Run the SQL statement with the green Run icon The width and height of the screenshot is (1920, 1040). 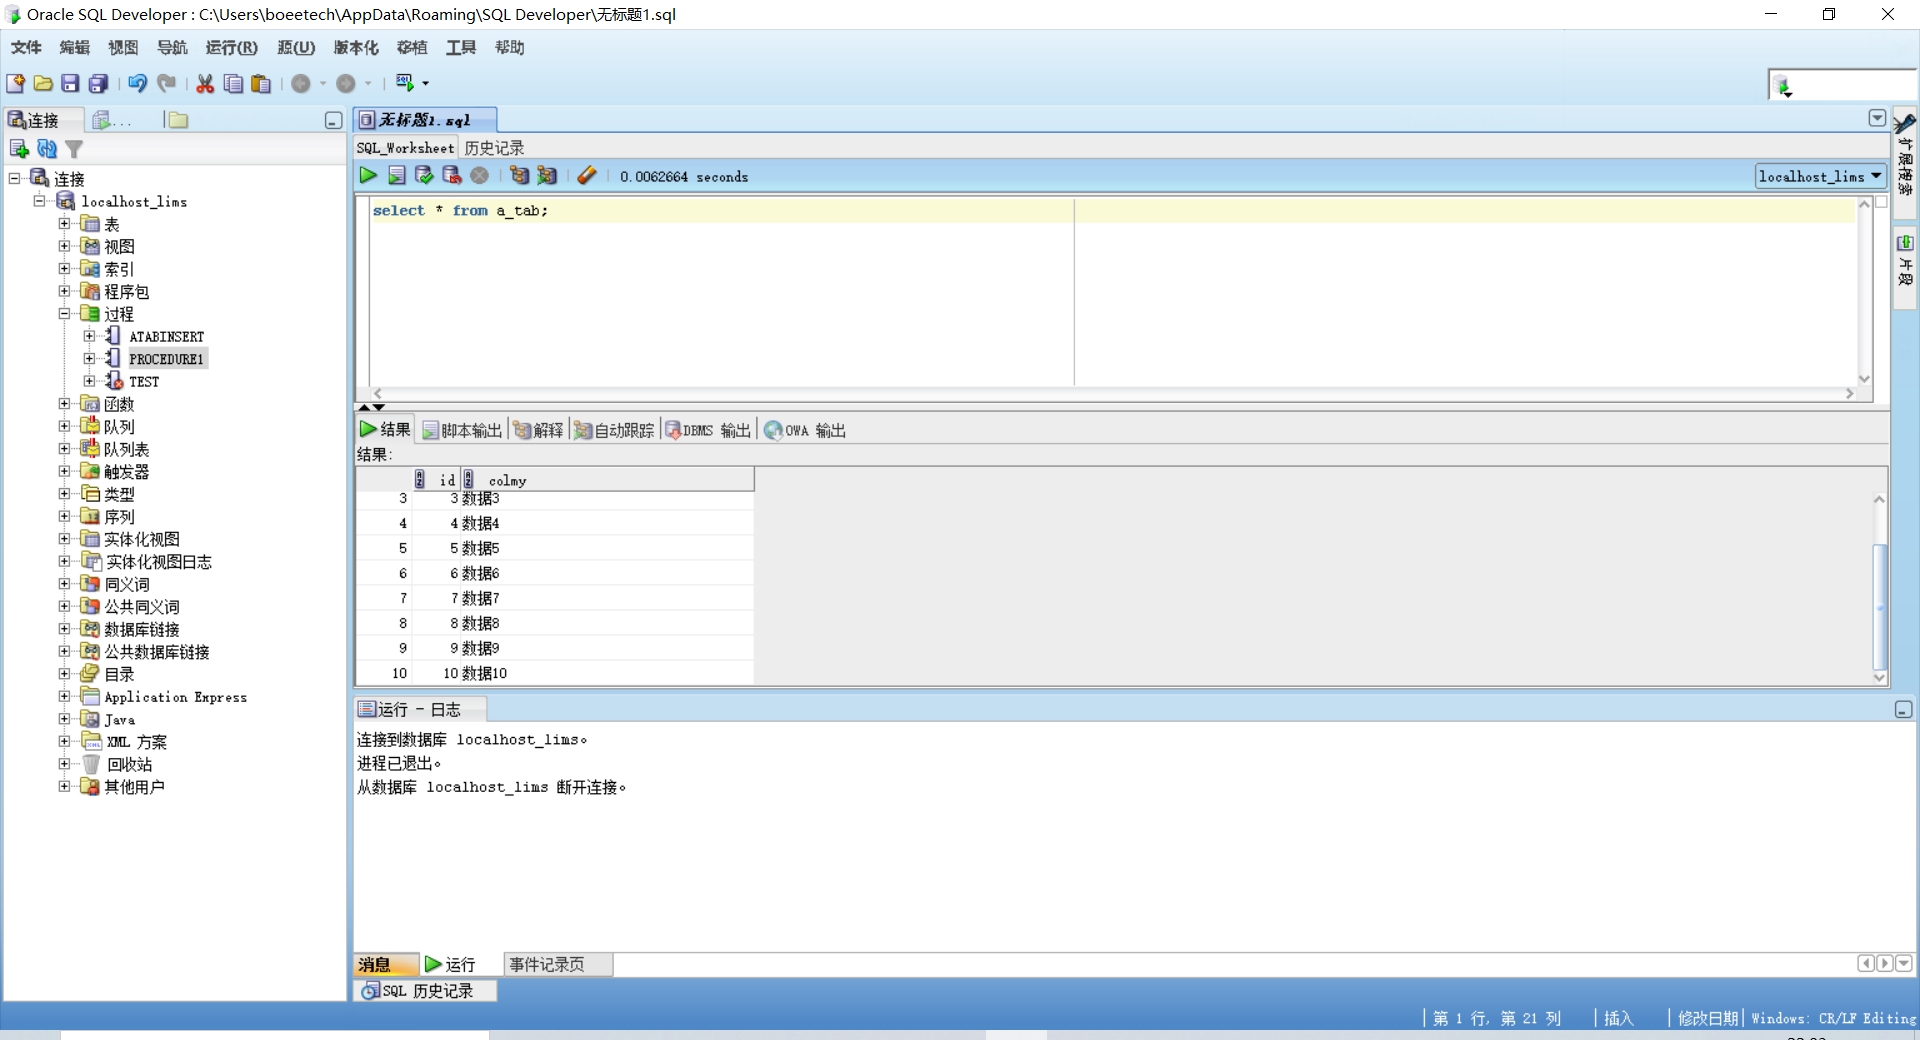pos(367,175)
